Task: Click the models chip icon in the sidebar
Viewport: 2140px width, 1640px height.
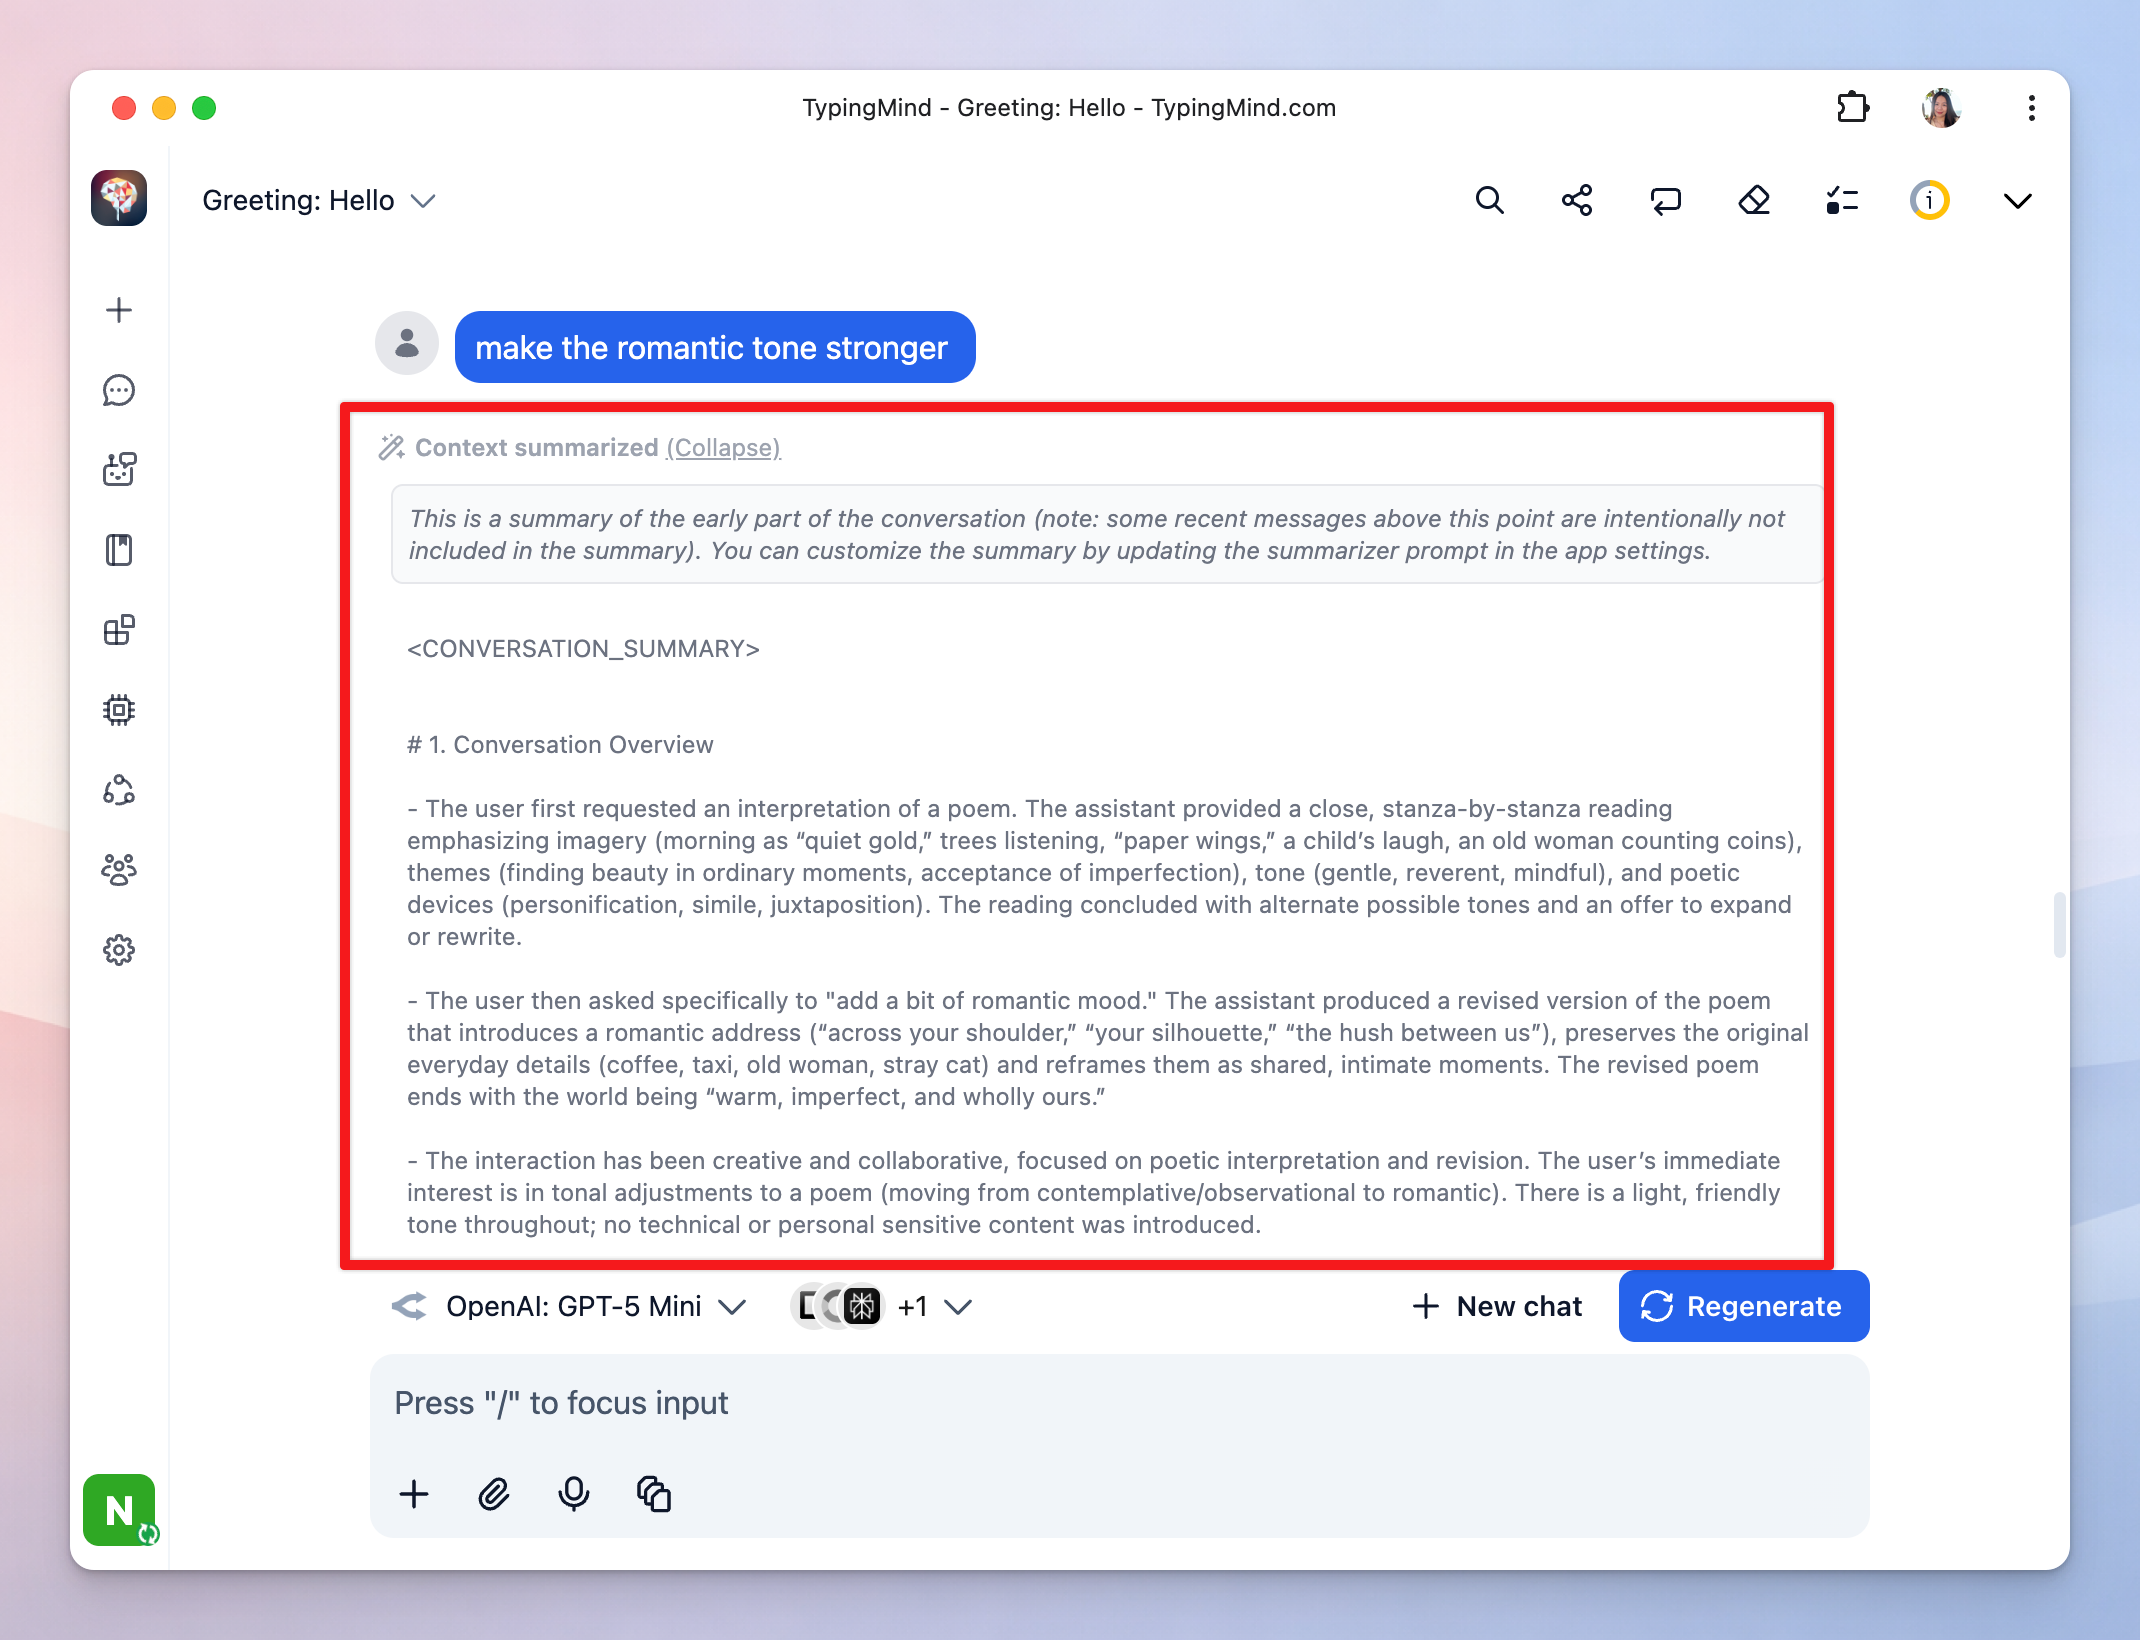Action: click(119, 710)
